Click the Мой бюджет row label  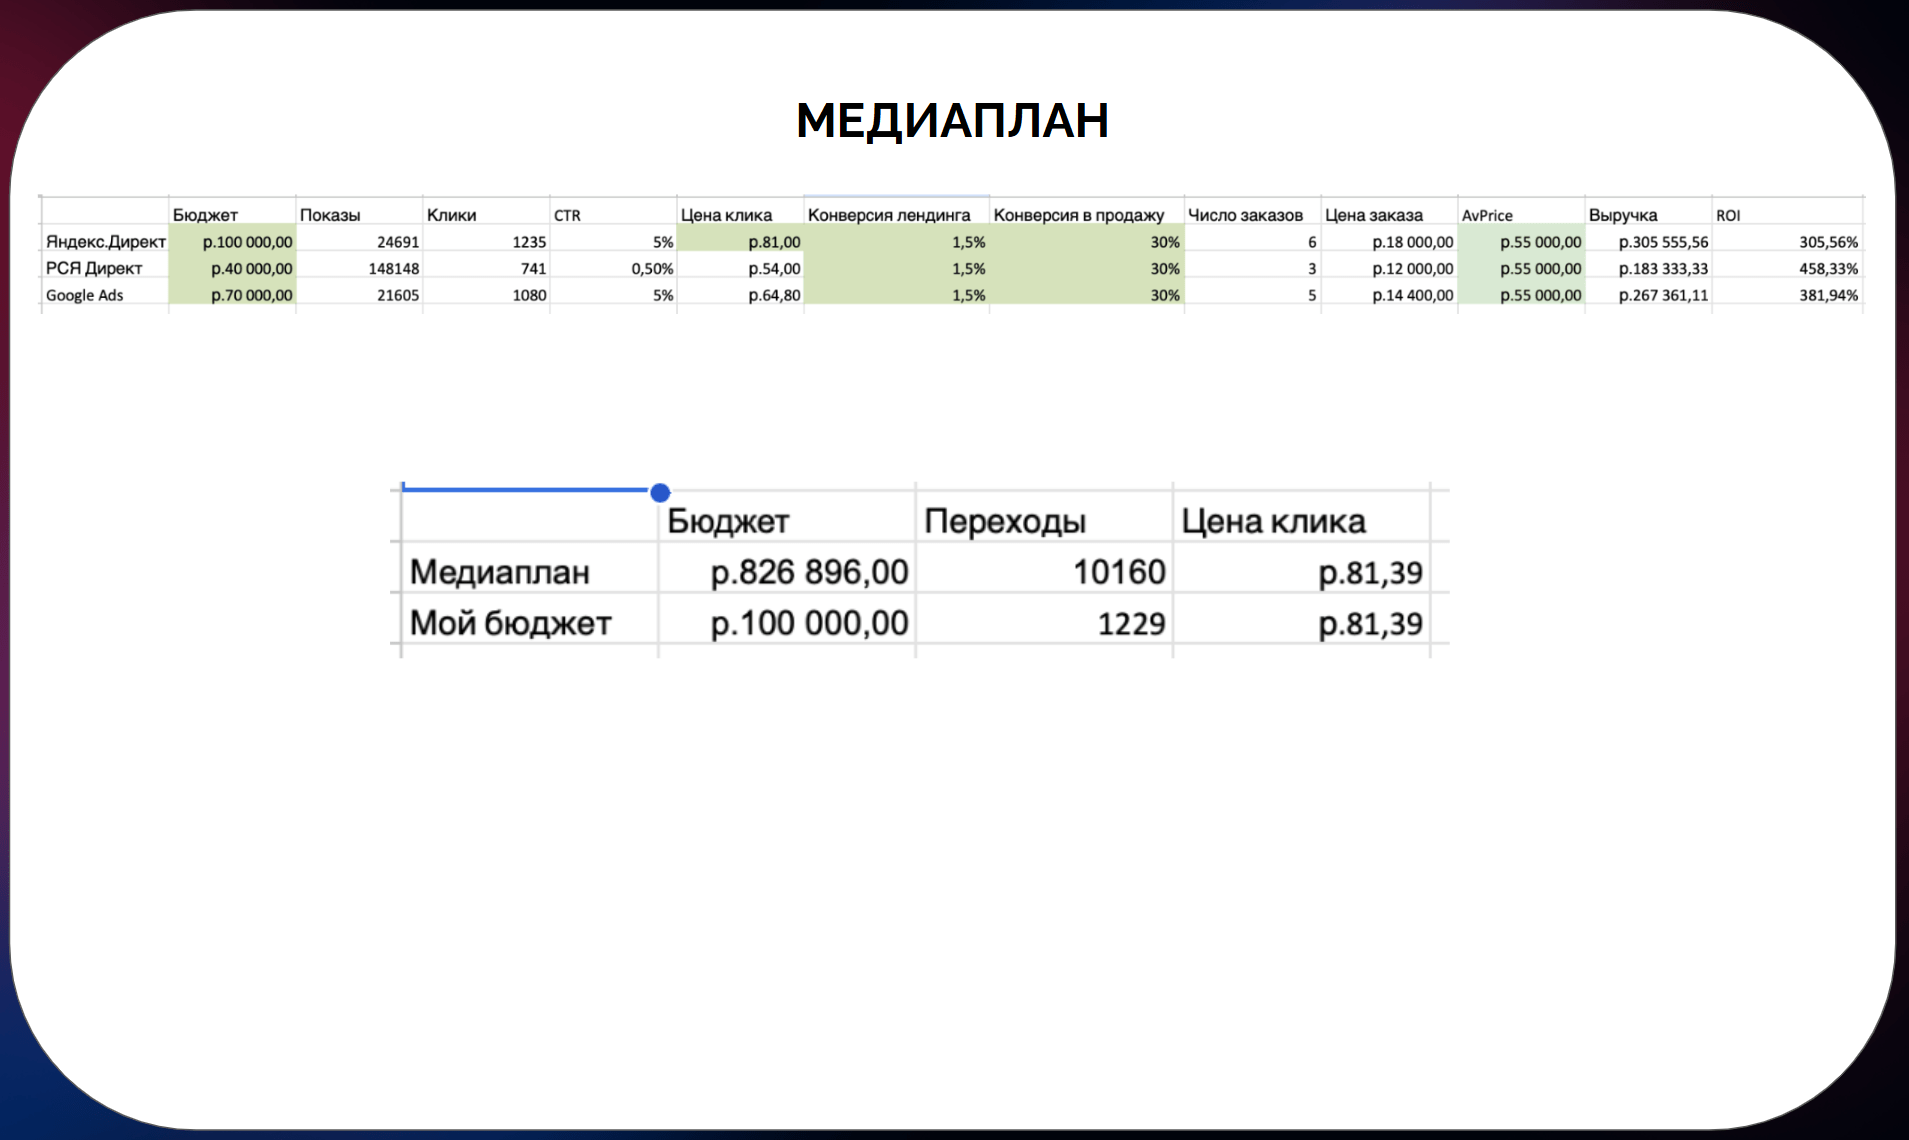pyautogui.click(x=510, y=623)
